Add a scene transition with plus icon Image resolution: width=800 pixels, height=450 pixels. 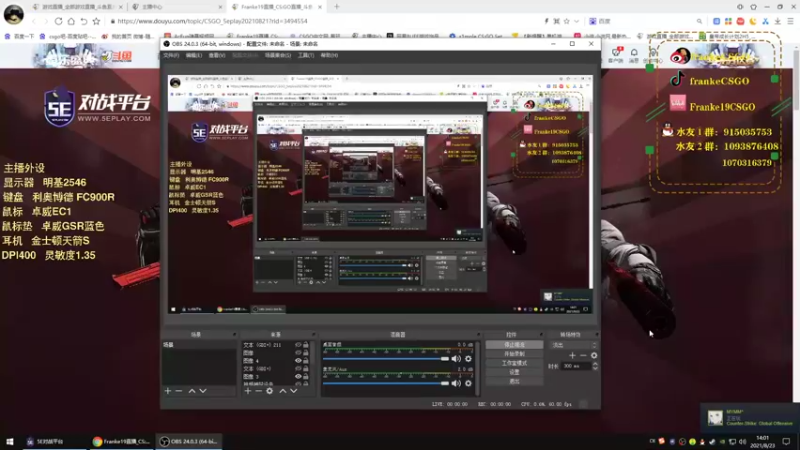tap(572, 355)
